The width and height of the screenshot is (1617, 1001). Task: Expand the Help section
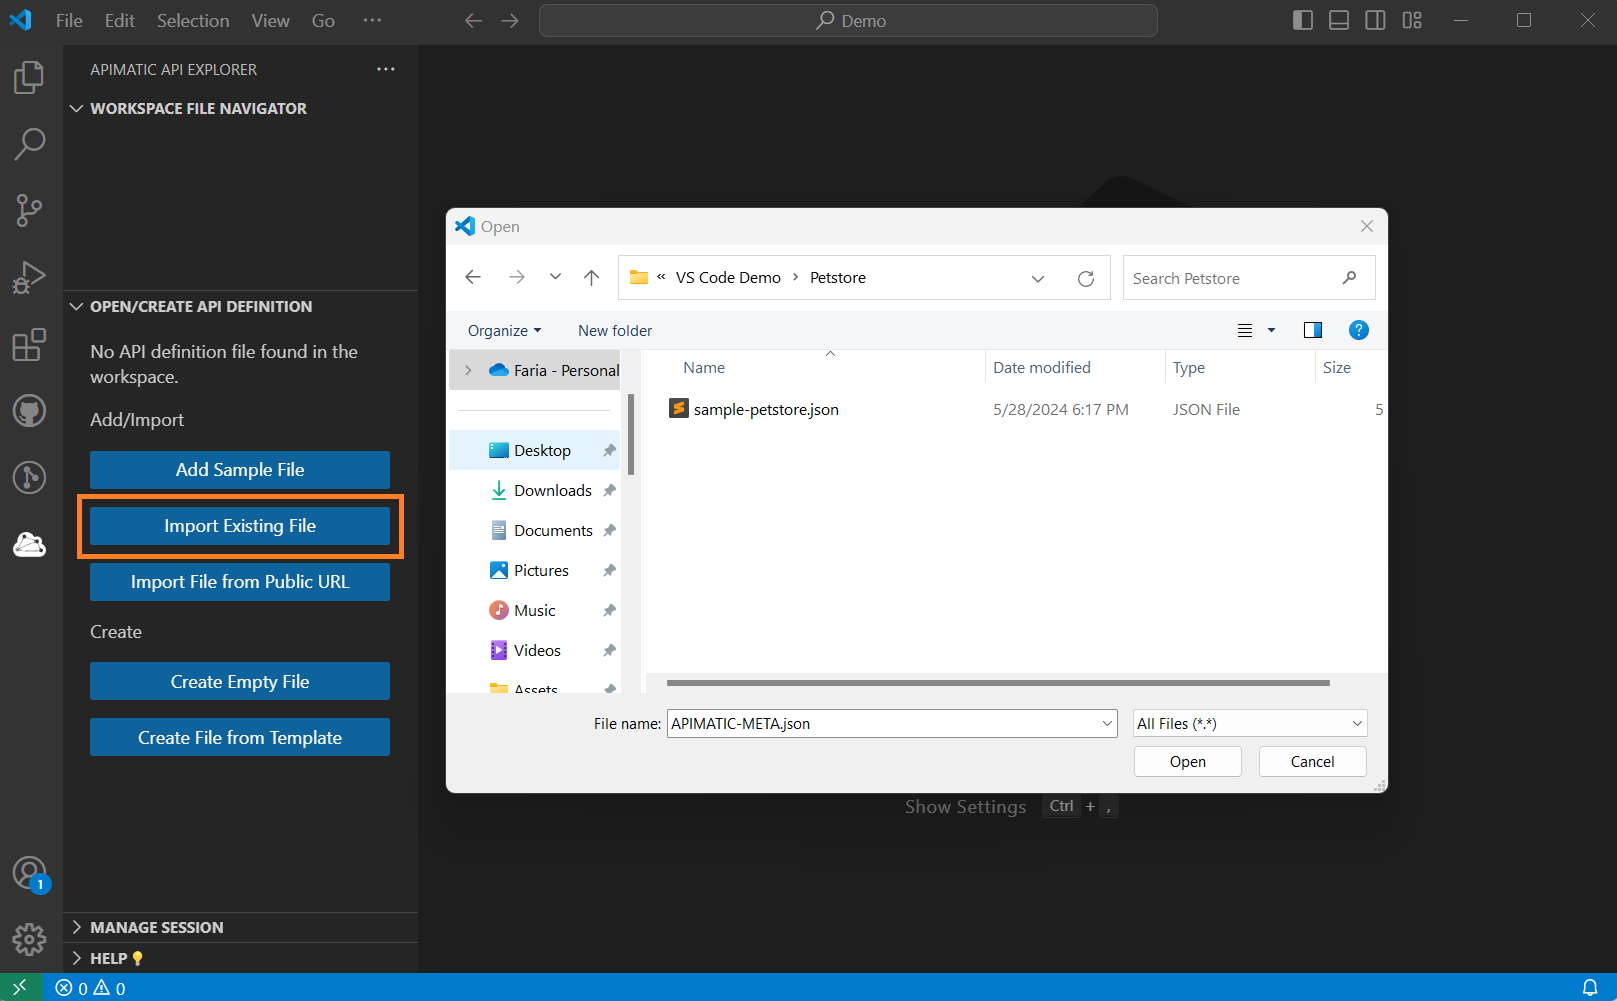(x=76, y=958)
